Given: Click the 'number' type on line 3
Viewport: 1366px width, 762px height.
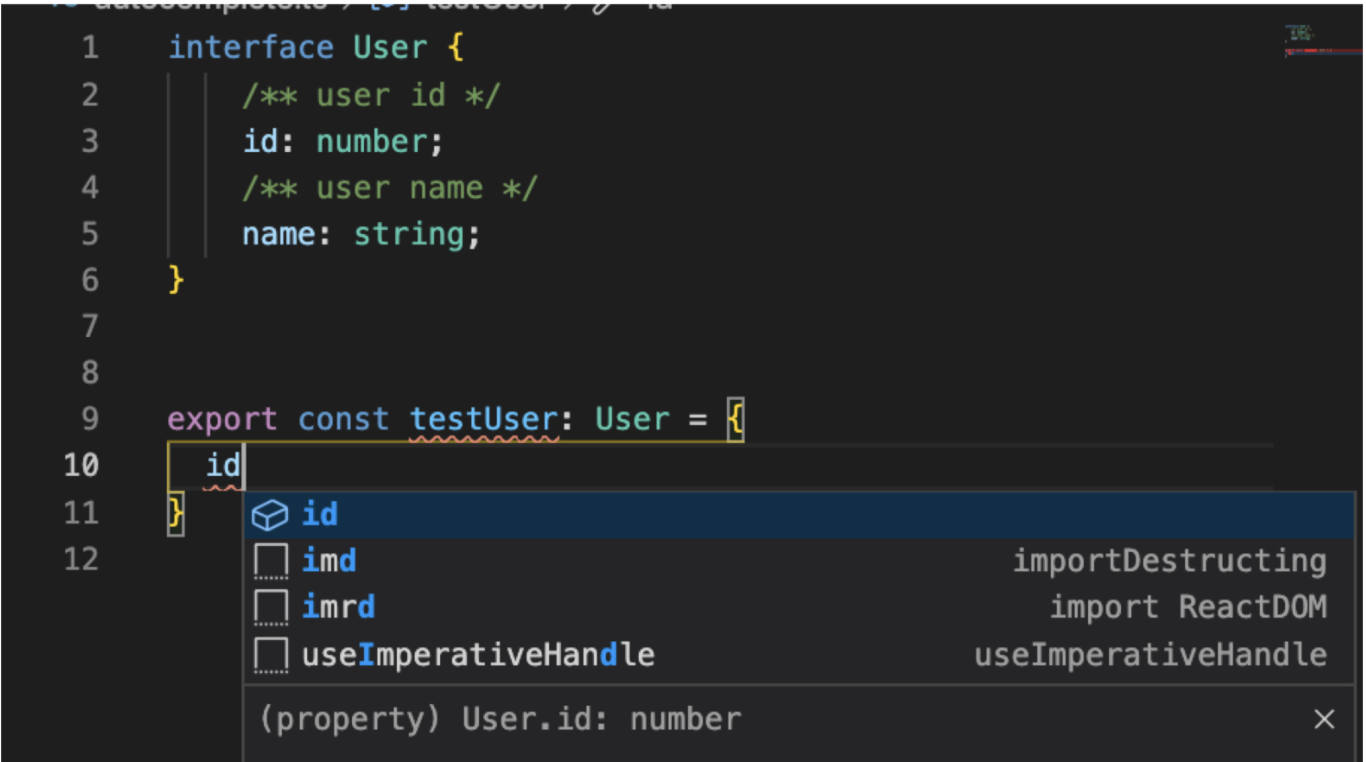Looking at the screenshot, I should tap(372, 141).
